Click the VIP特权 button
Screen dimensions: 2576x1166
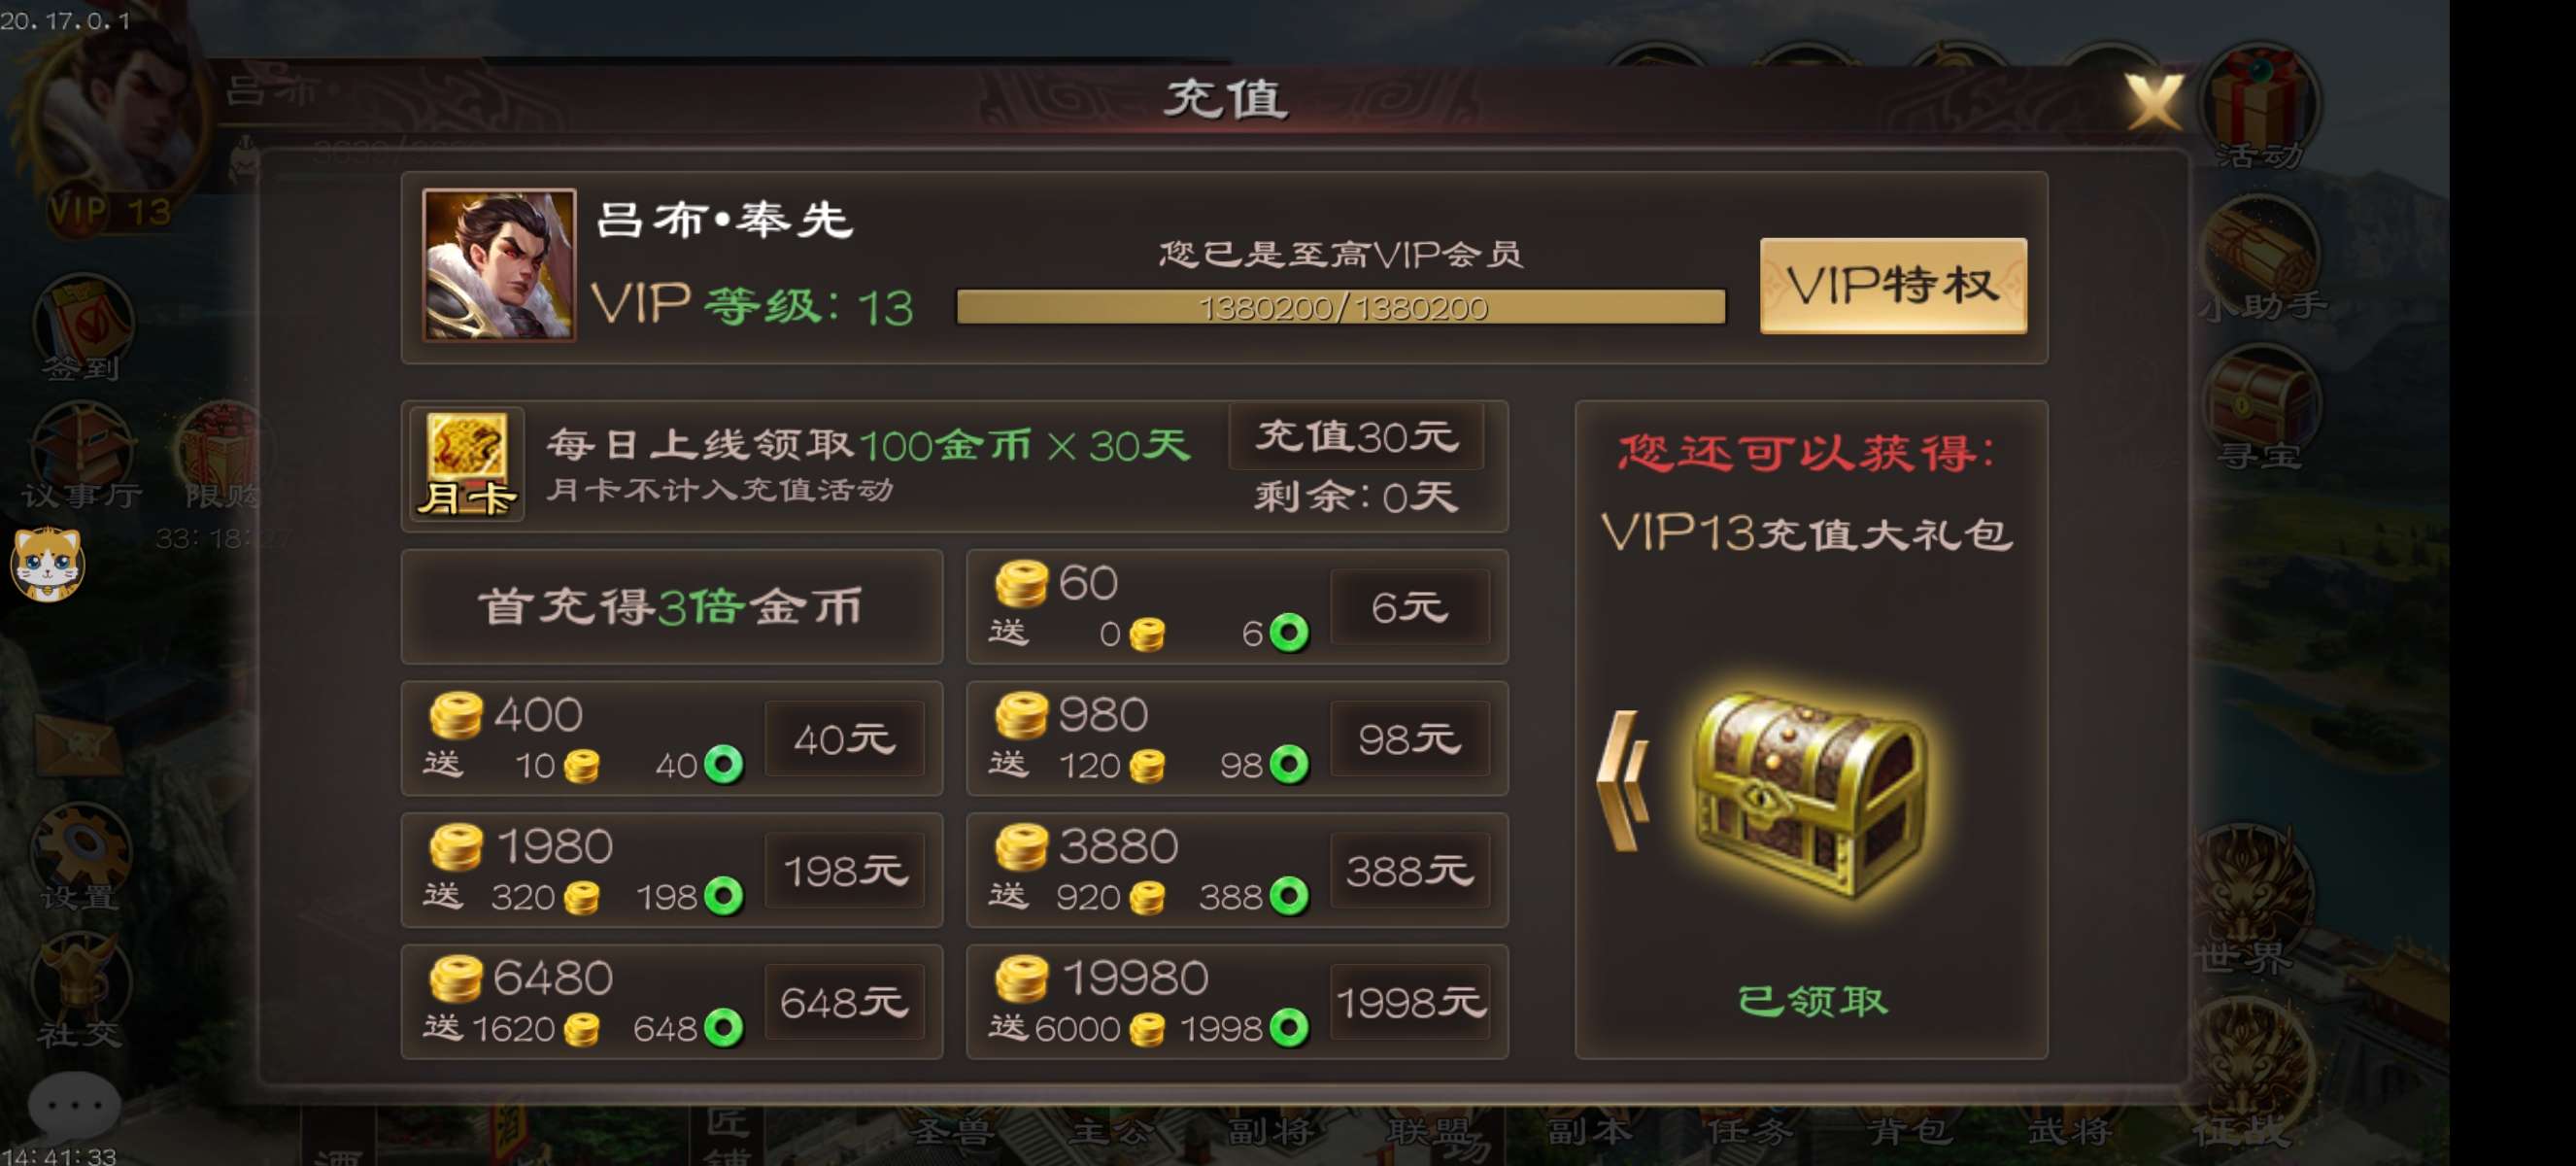click(x=1893, y=286)
